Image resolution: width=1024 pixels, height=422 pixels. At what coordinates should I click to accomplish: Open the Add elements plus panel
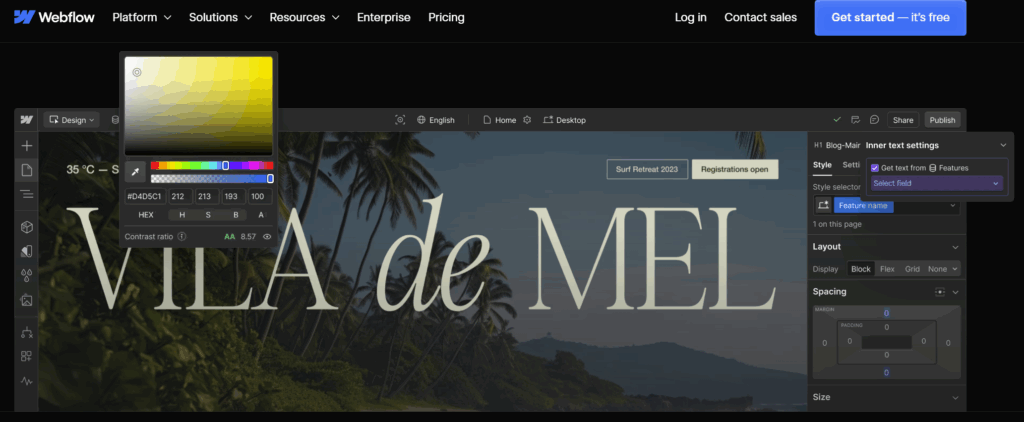(x=27, y=146)
